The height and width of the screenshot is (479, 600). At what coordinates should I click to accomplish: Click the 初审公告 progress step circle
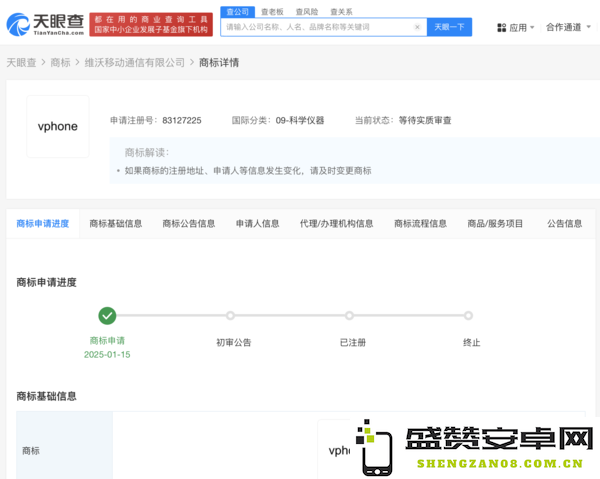click(230, 316)
